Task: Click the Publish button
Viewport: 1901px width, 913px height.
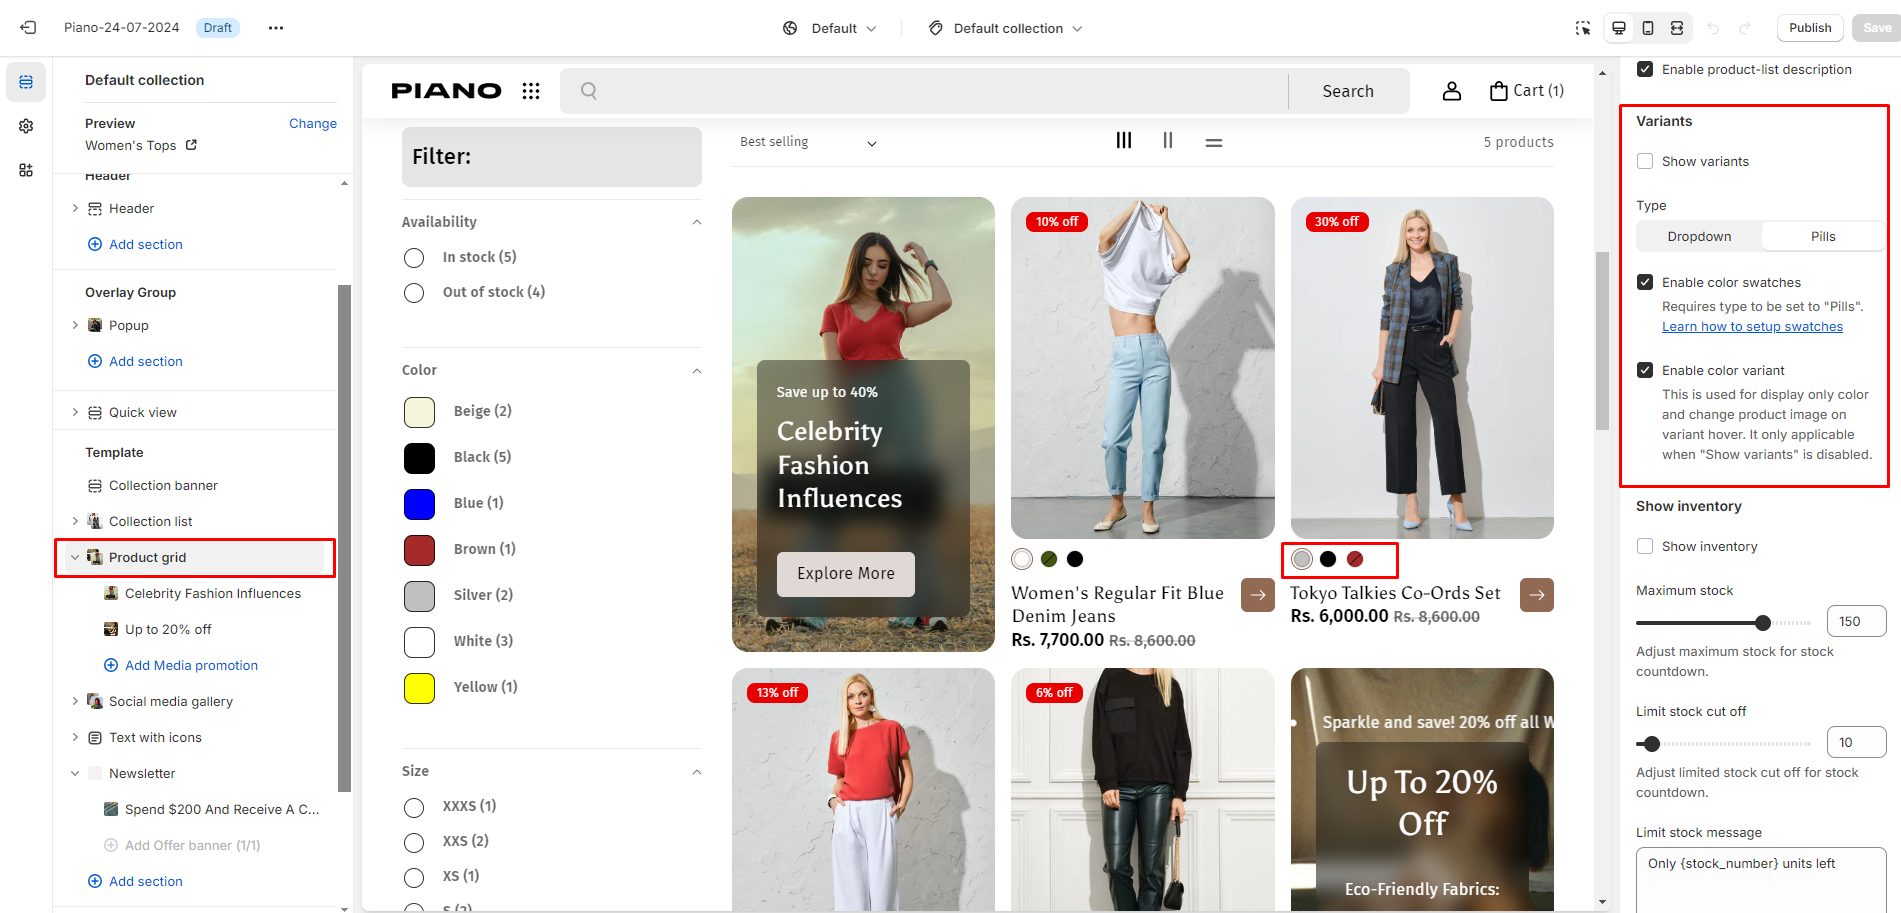Action: (1809, 28)
